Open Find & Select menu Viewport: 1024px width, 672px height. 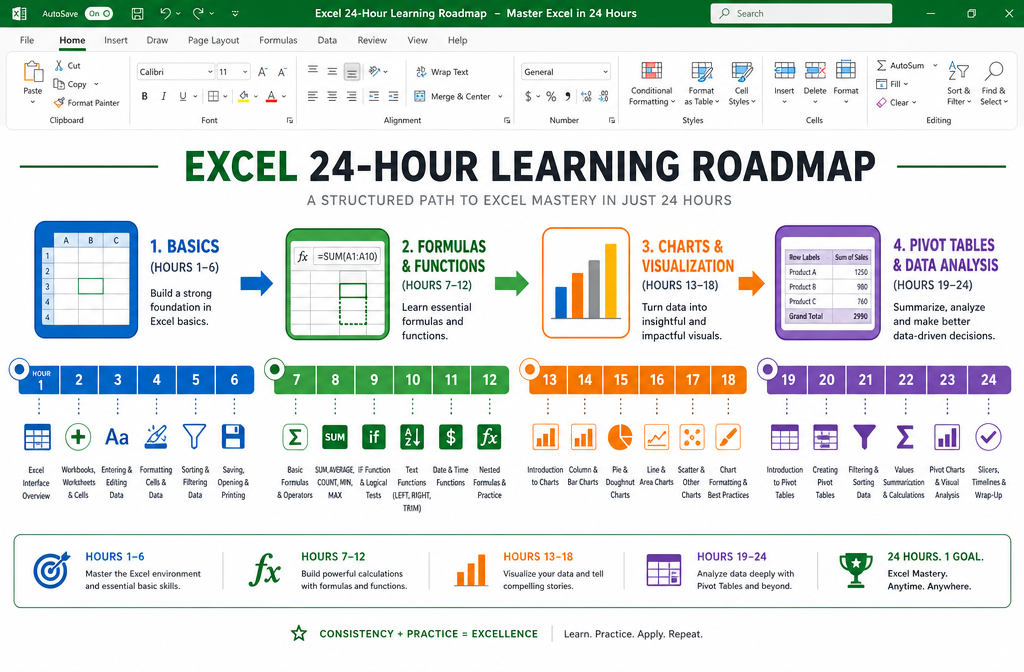click(x=994, y=83)
